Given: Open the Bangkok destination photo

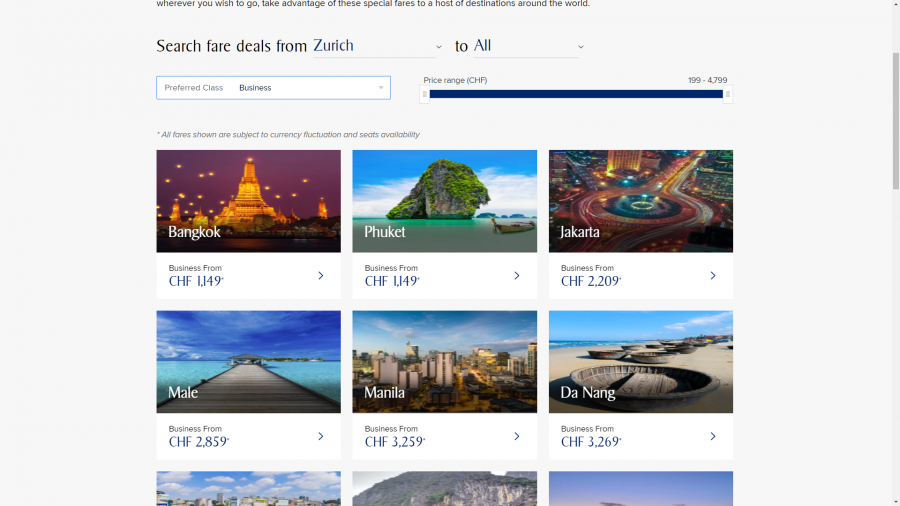Looking at the screenshot, I should click(249, 201).
